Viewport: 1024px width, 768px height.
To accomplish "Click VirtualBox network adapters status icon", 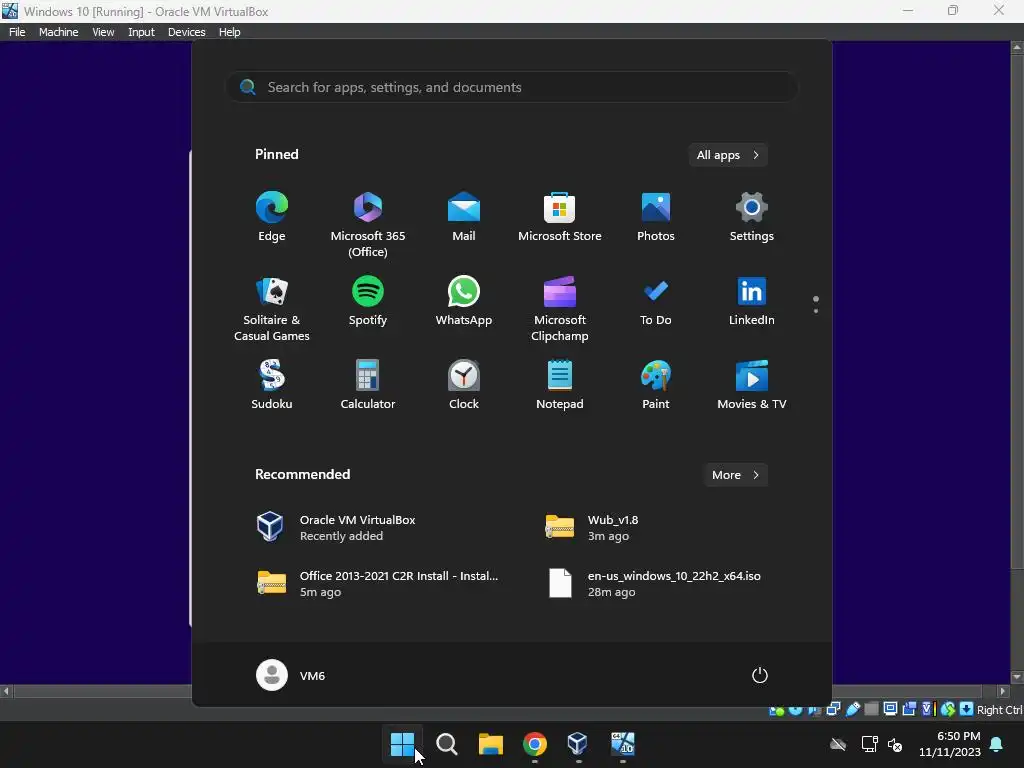I will [833, 709].
